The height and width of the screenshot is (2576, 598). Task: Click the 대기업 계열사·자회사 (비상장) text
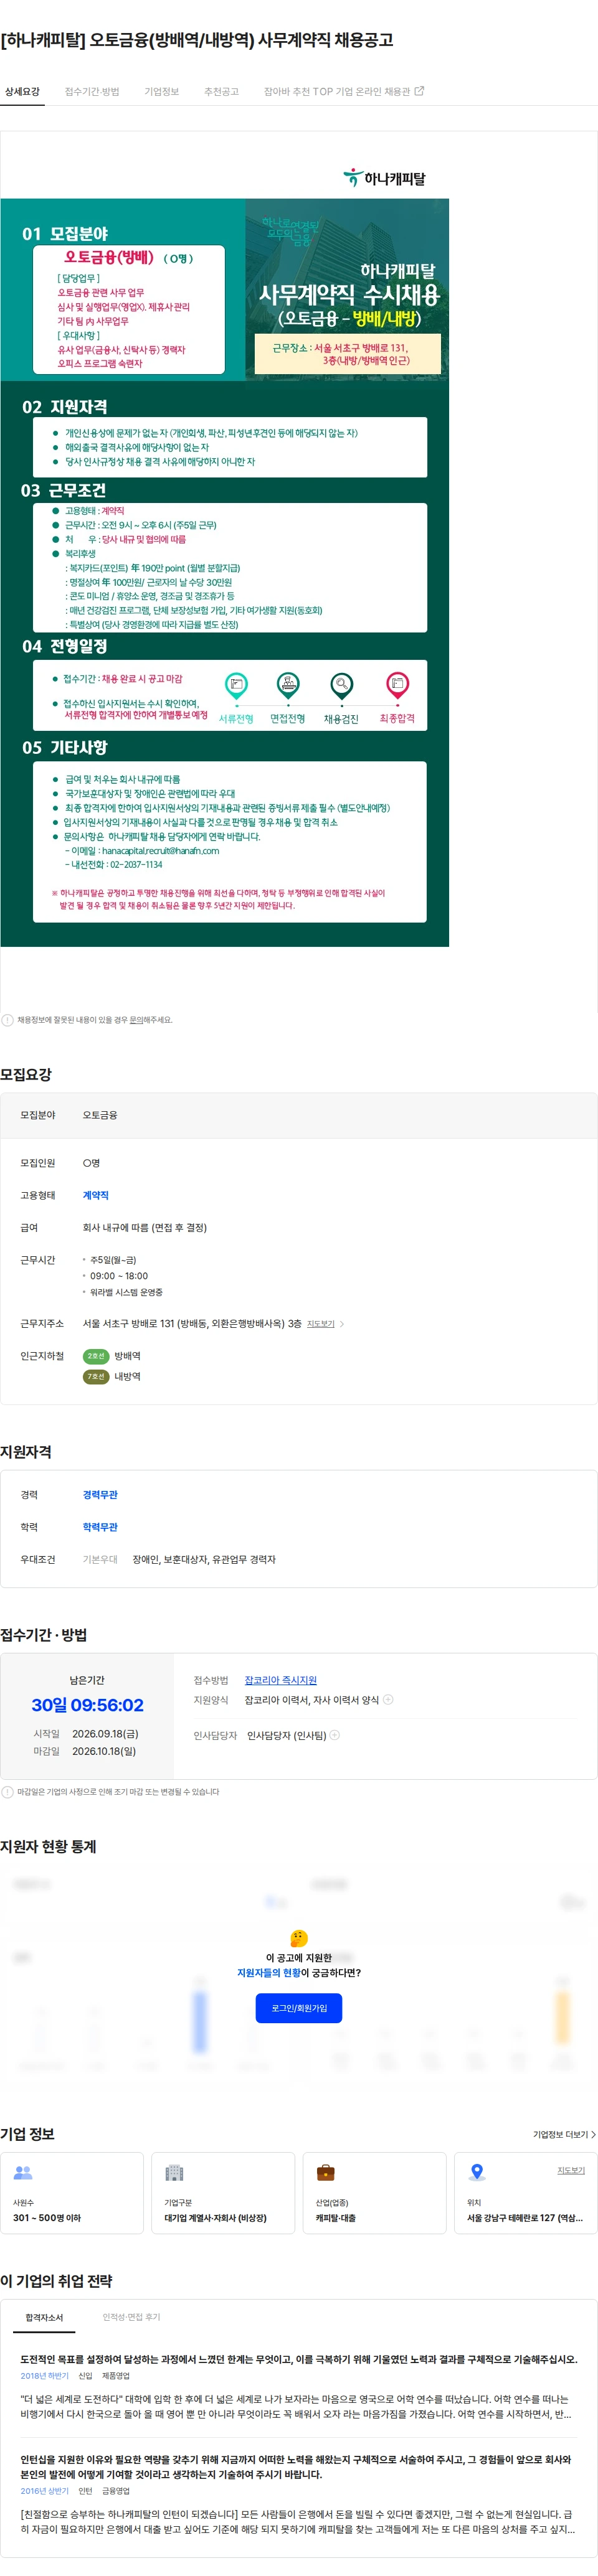(215, 2218)
